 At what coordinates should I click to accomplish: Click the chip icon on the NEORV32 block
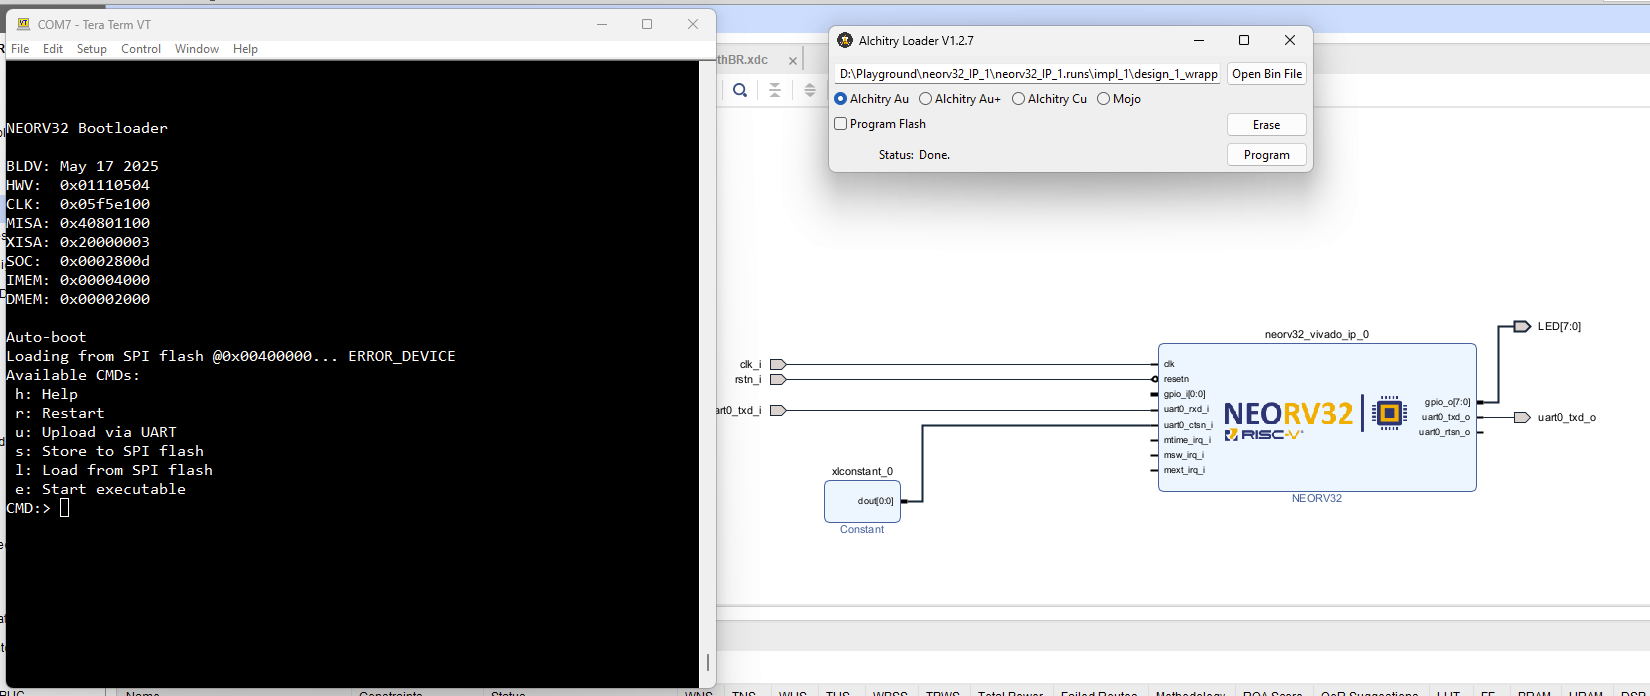(x=1389, y=412)
